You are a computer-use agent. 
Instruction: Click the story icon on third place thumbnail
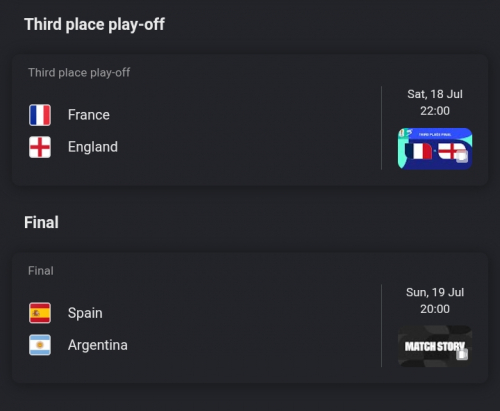click(462, 156)
